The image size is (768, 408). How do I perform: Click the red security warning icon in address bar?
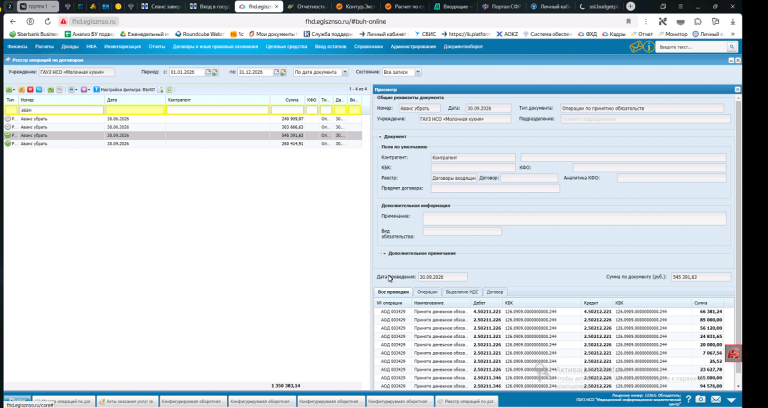click(x=63, y=22)
